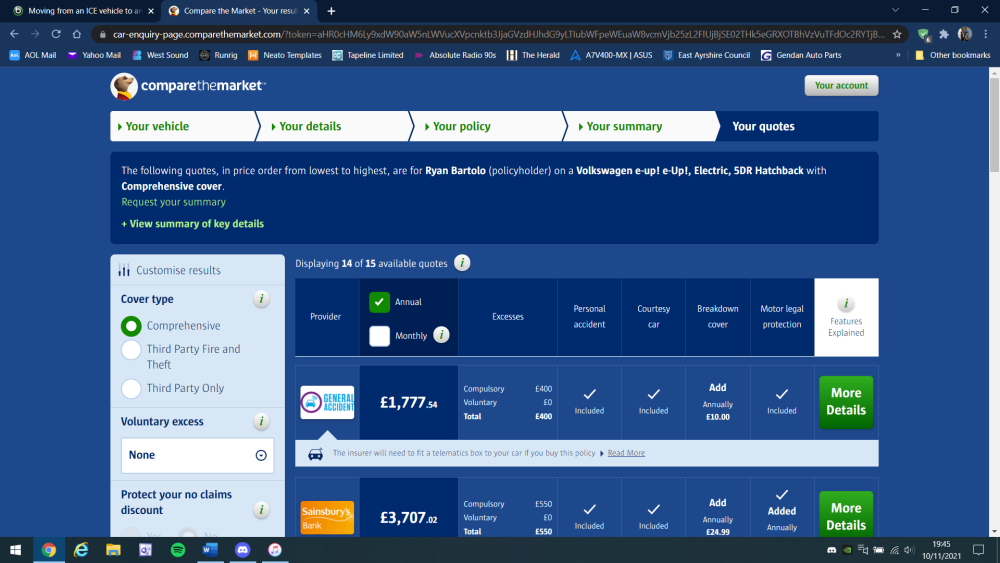This screenshot has width=1000, height=563.
Task: Click the Sainsbury's Bank provider logo
Action: (327, 517)
